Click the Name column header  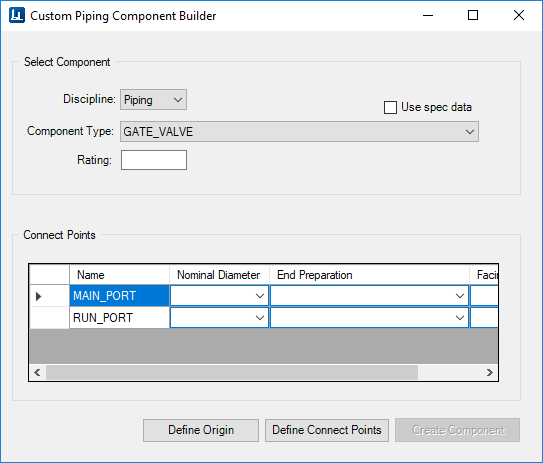(x=119, y=275)
